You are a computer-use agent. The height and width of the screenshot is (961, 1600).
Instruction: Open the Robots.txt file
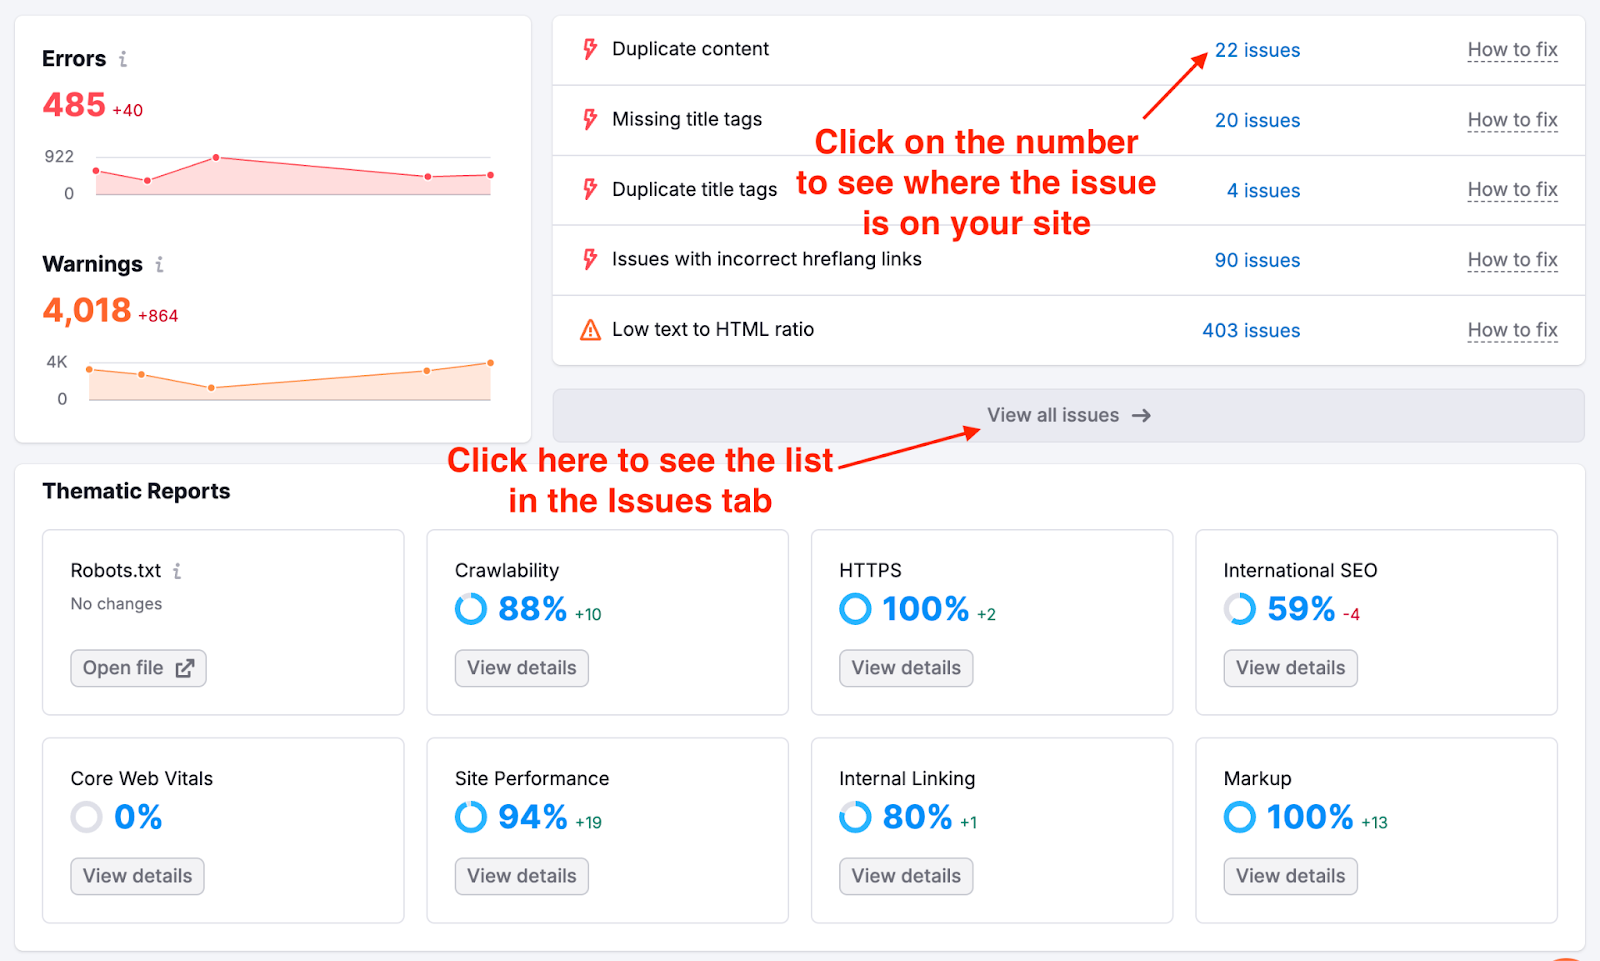tap(138, 668)
